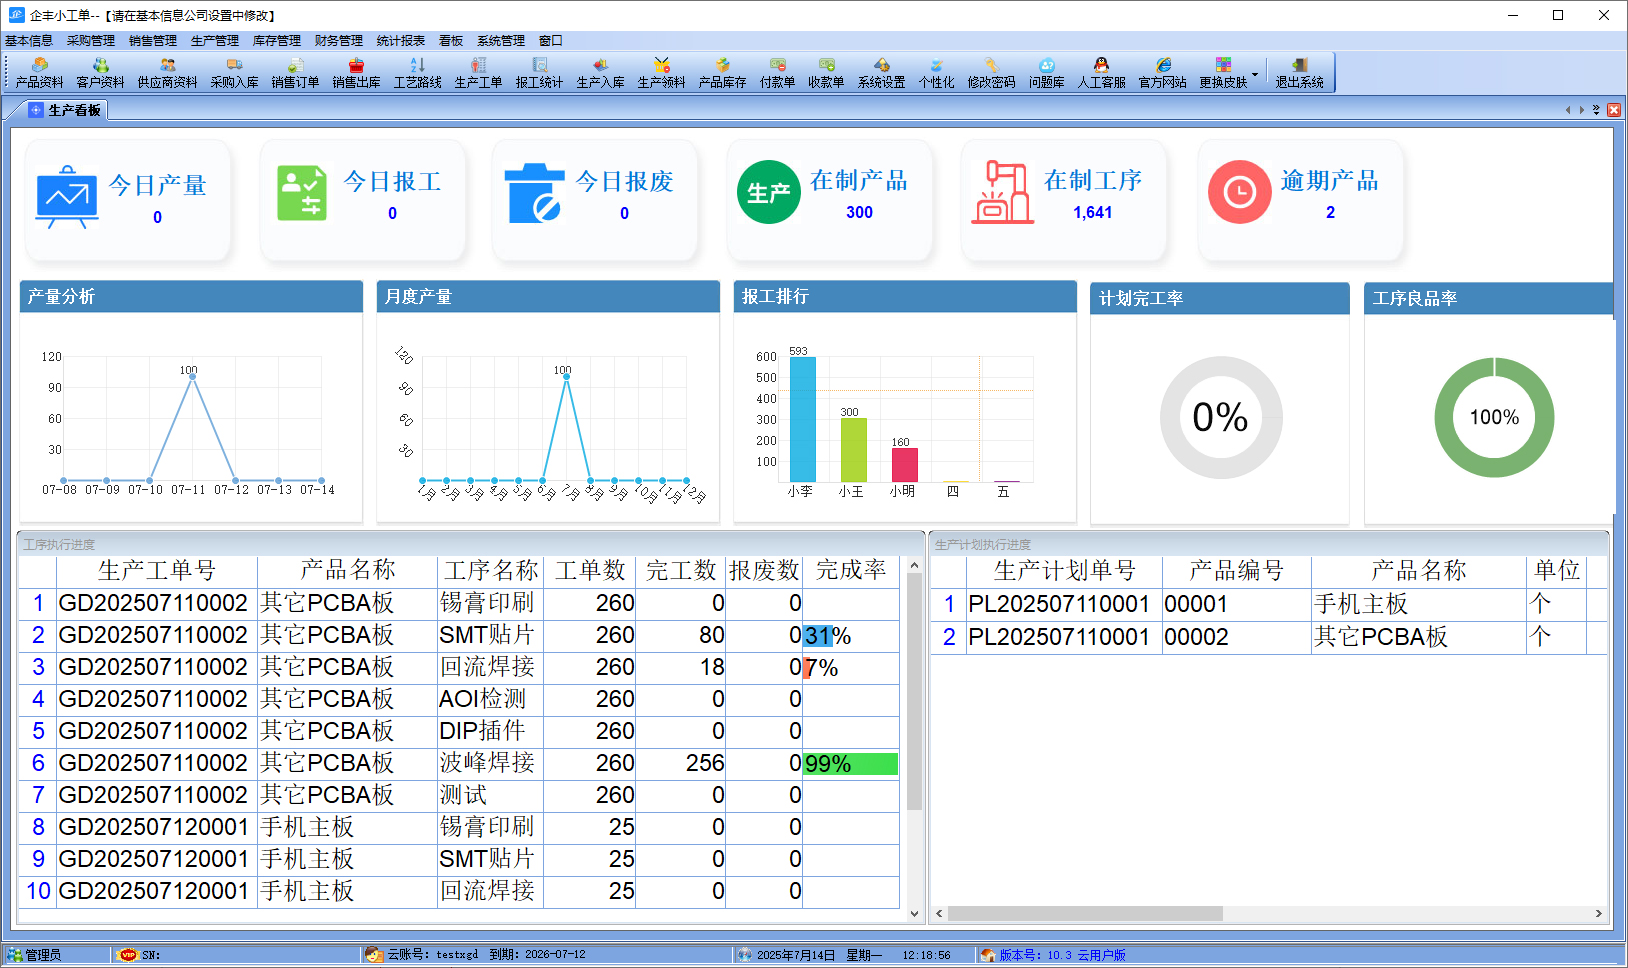Open the 统计报表 menu
1628x968 pixels.
tap(400, 41)
